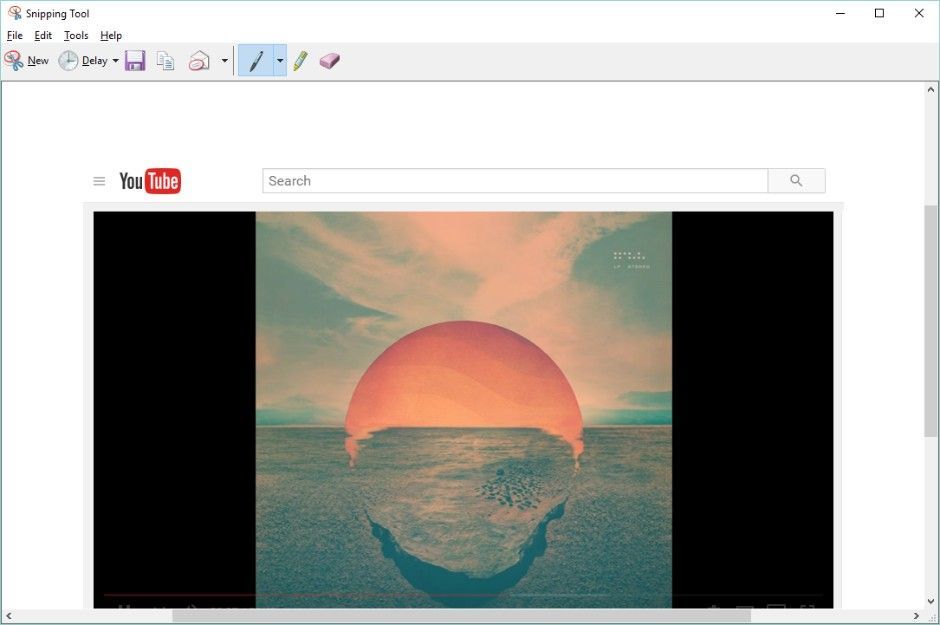Open the File menu
Screen dimensions: 940x625
click(14, 35)
